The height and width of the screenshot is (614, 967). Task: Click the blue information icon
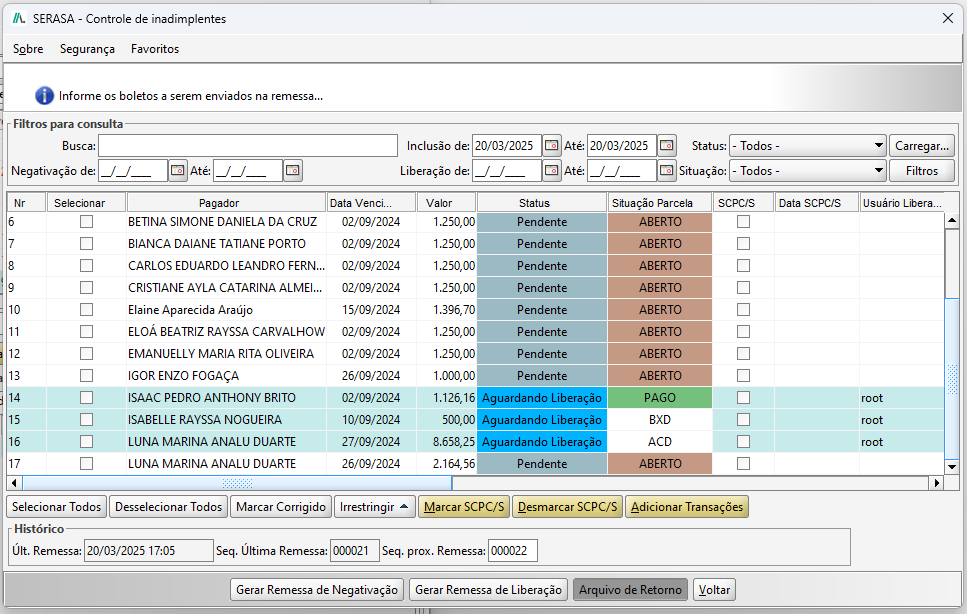[x=44, y=96]
